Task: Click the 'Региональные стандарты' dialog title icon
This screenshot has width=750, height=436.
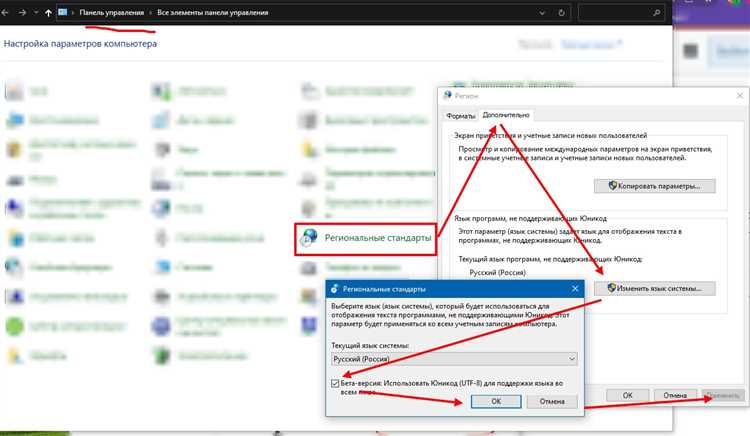Action: 334,289
